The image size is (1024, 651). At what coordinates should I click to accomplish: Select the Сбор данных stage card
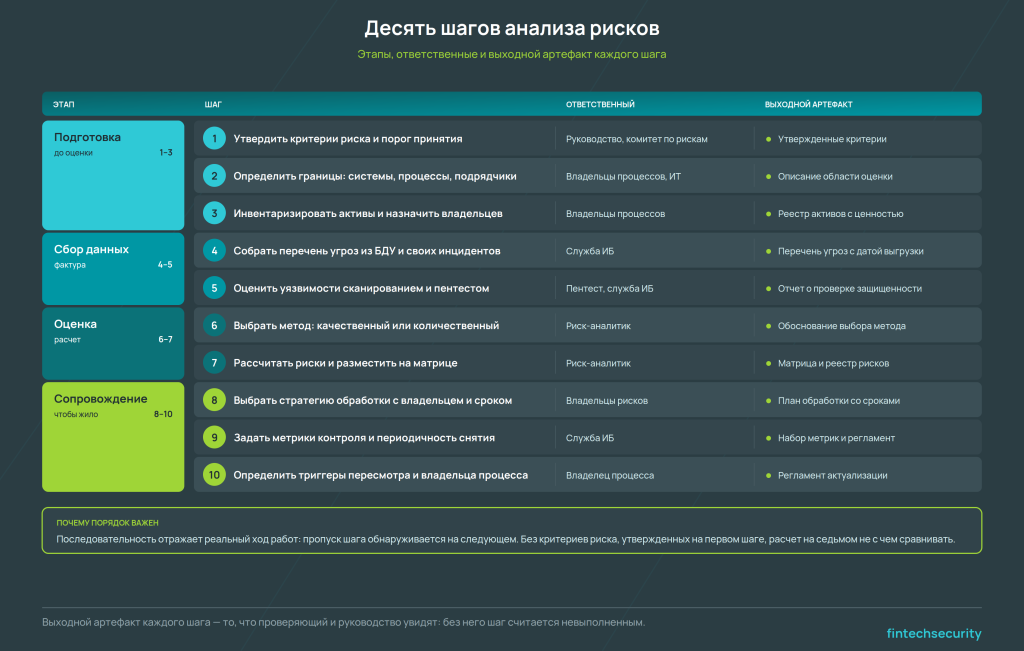click(113, 269)
